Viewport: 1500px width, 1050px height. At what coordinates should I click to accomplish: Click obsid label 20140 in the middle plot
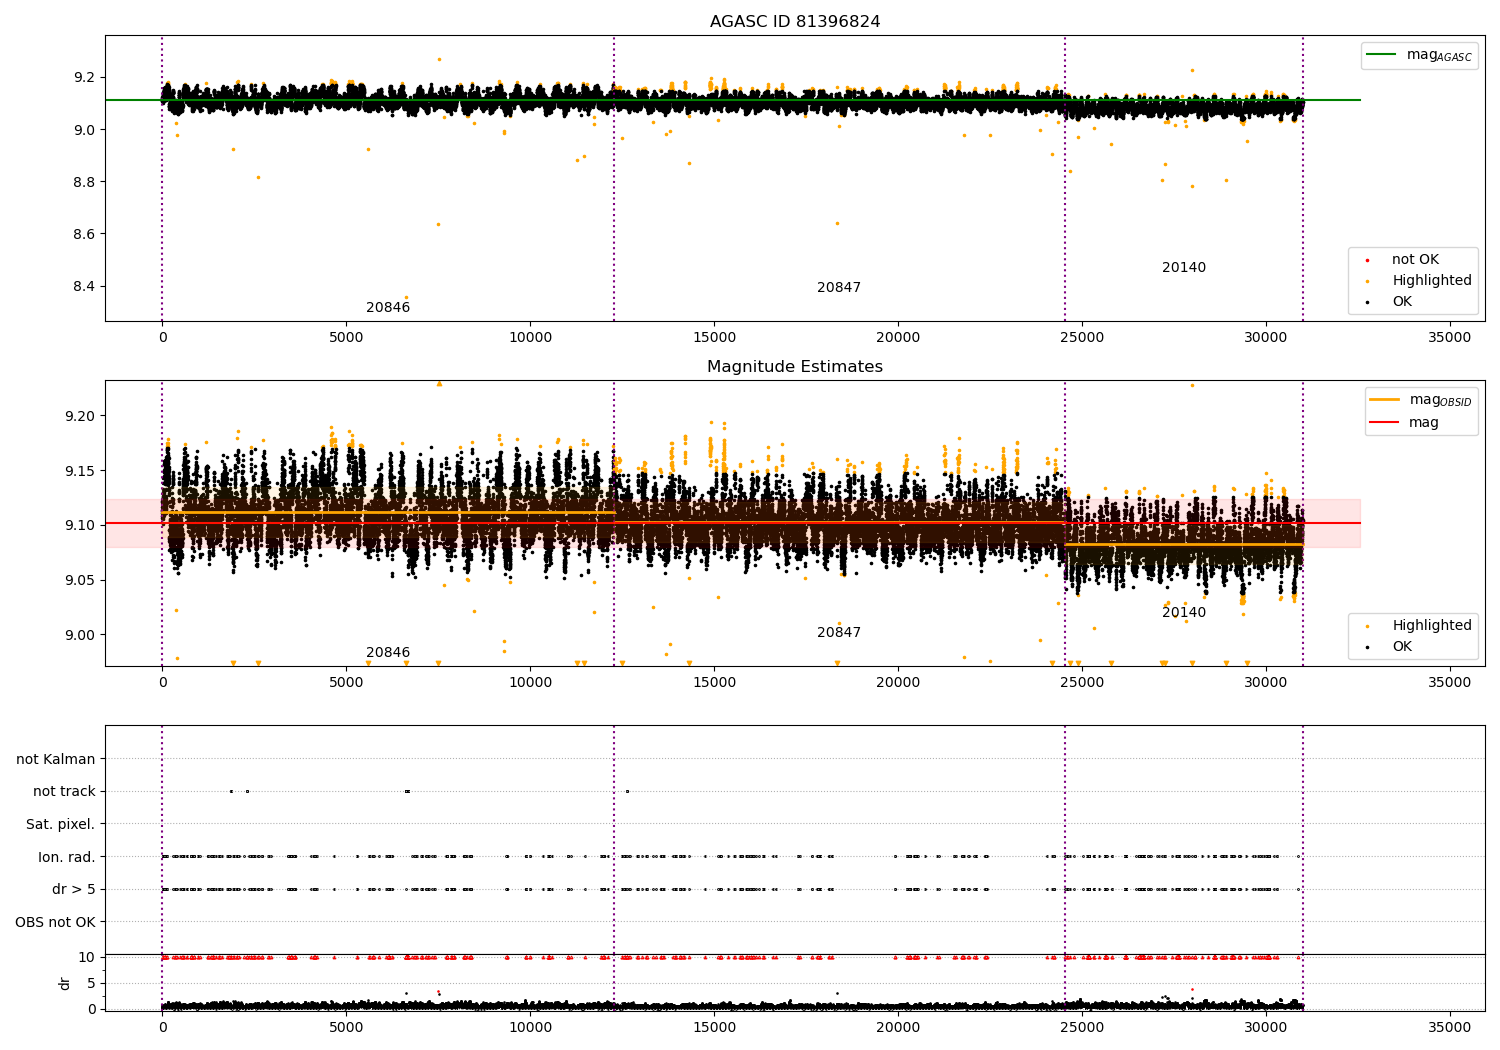click(x=1184, y=612)
